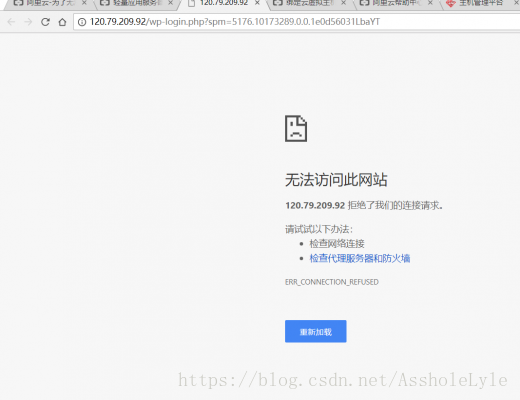Switch to the 轻量应用服务 tab
Viewport: 520px width, 400px height.
[133, 3]
